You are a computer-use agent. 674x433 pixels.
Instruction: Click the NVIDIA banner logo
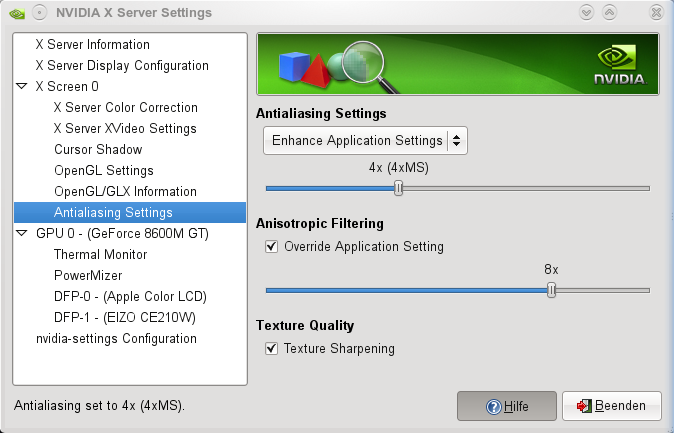620,65
